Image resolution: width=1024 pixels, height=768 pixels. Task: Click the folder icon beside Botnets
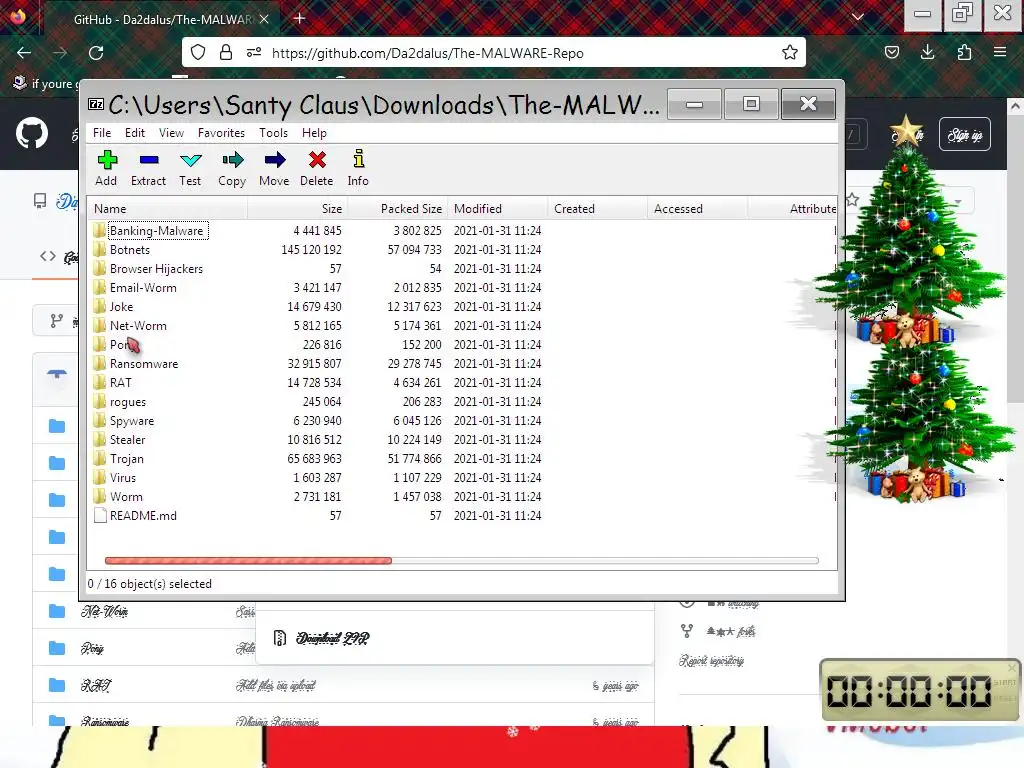pos(99,249)
